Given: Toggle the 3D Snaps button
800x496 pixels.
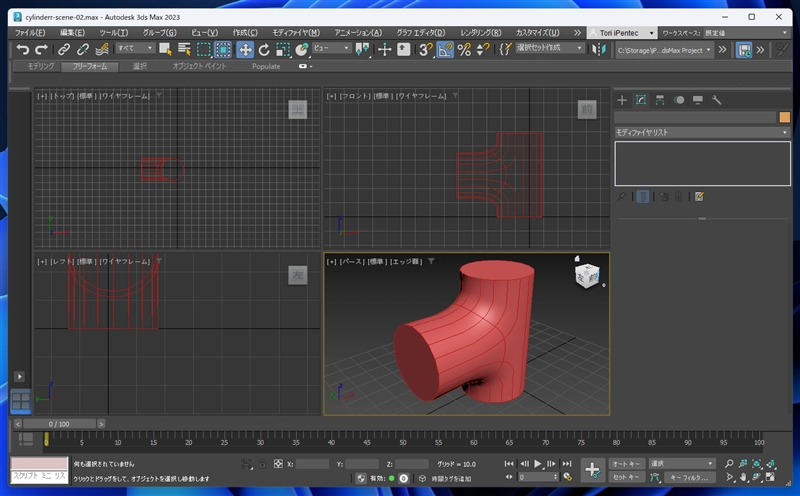Looking at the screenshot, I should pyautogui.click(x=426, y=49).
